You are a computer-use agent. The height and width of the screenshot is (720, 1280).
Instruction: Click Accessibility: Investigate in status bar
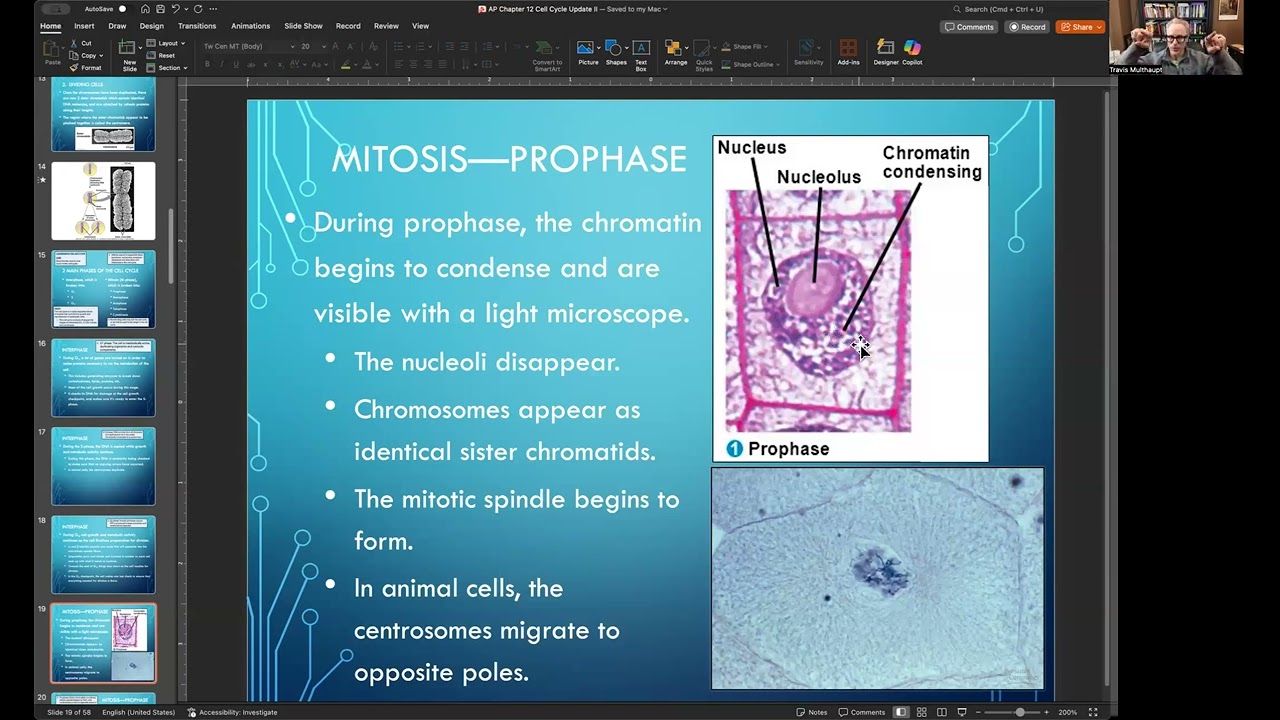pos(232,712)
